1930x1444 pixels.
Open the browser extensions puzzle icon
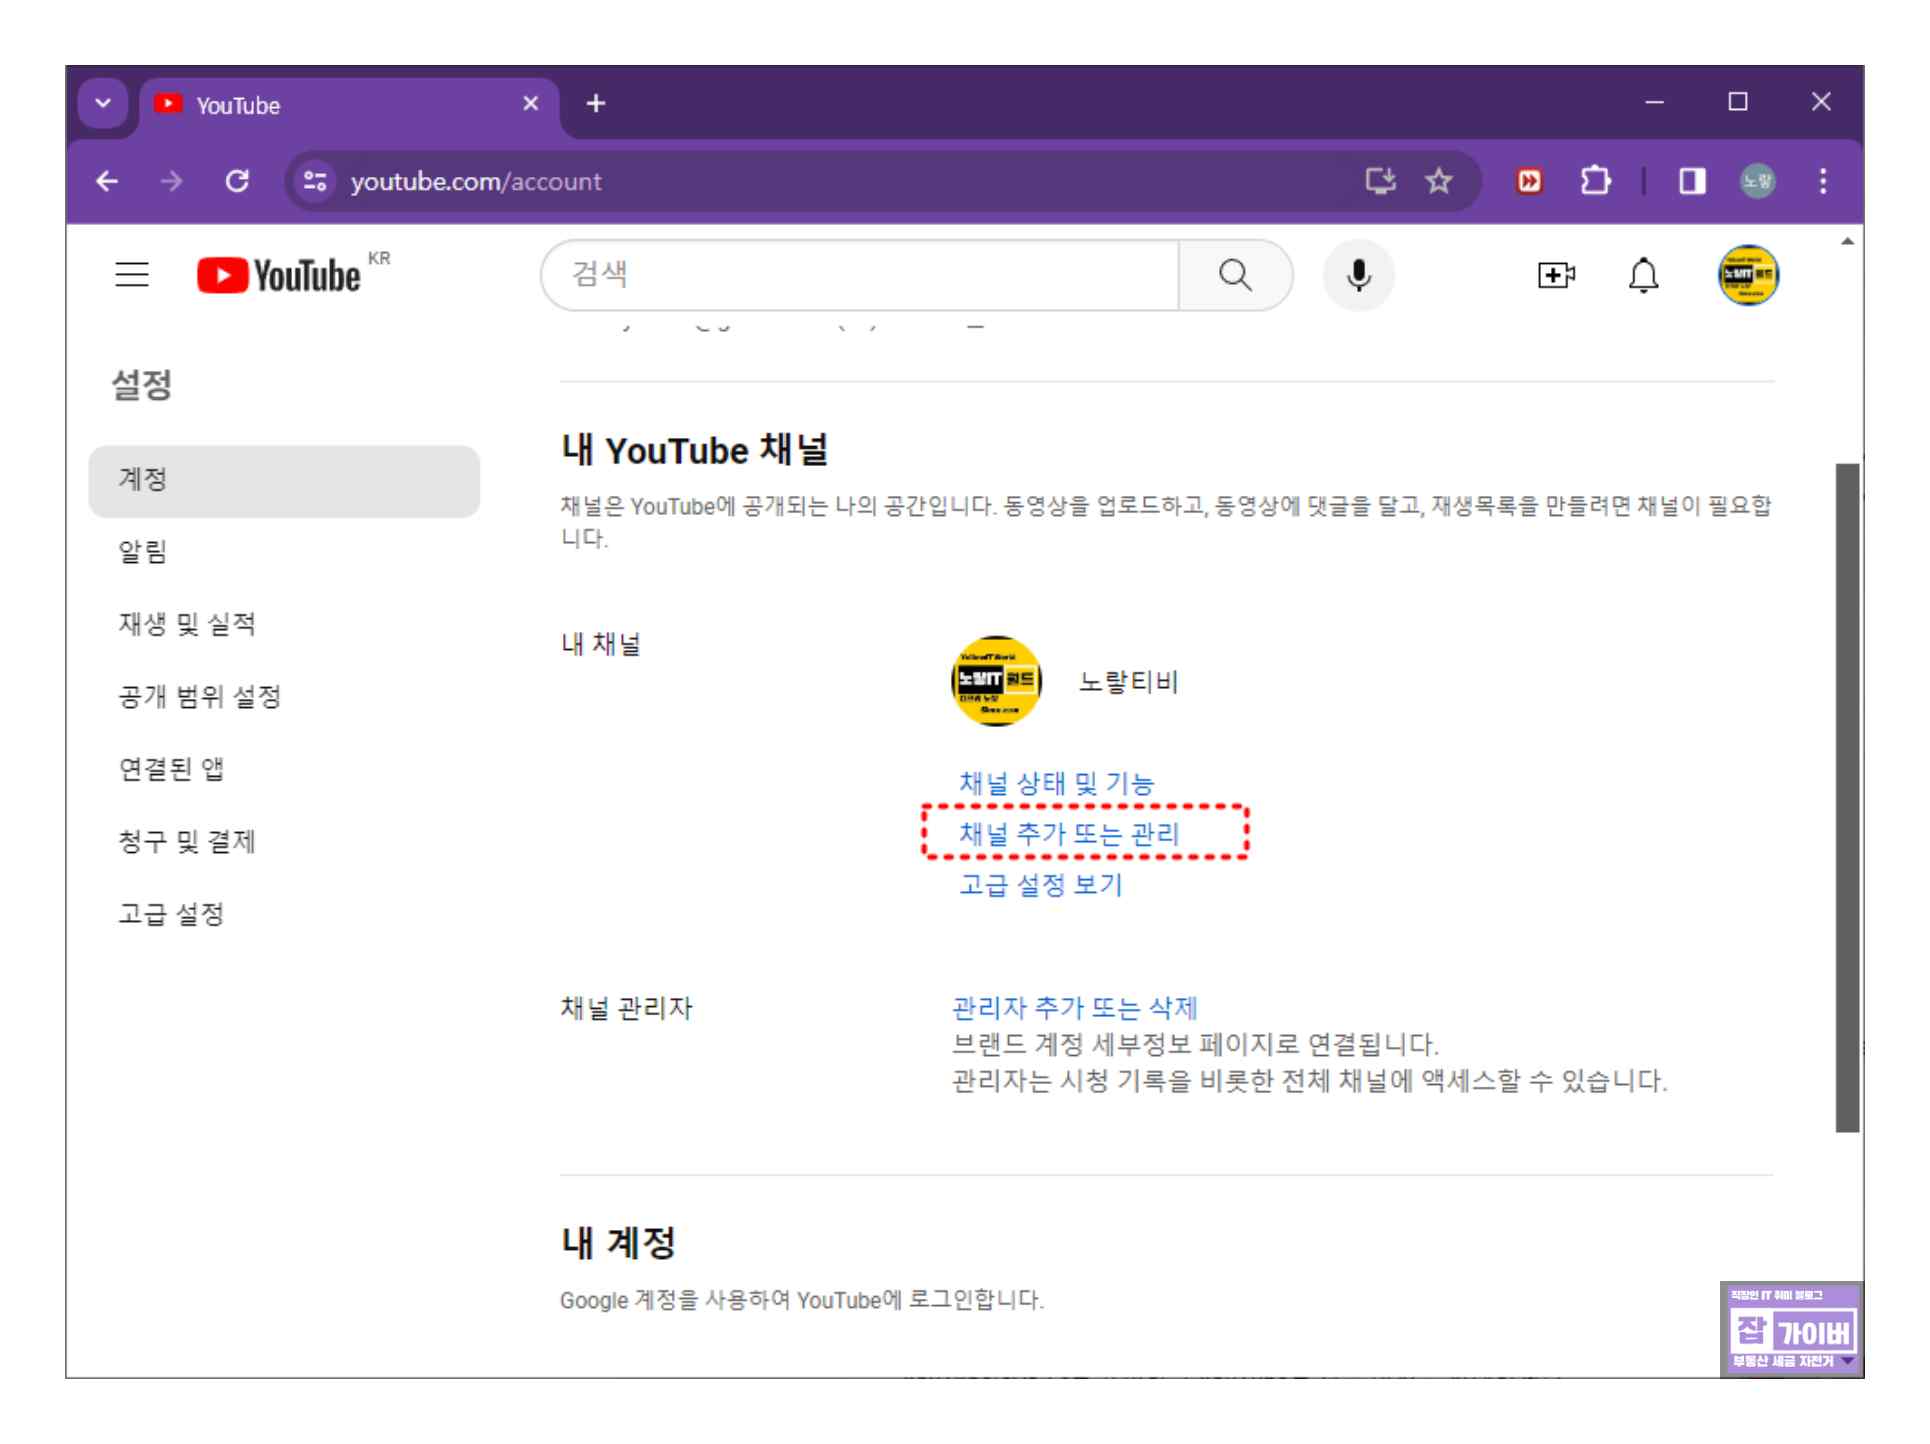click(x=1594, y=181)
